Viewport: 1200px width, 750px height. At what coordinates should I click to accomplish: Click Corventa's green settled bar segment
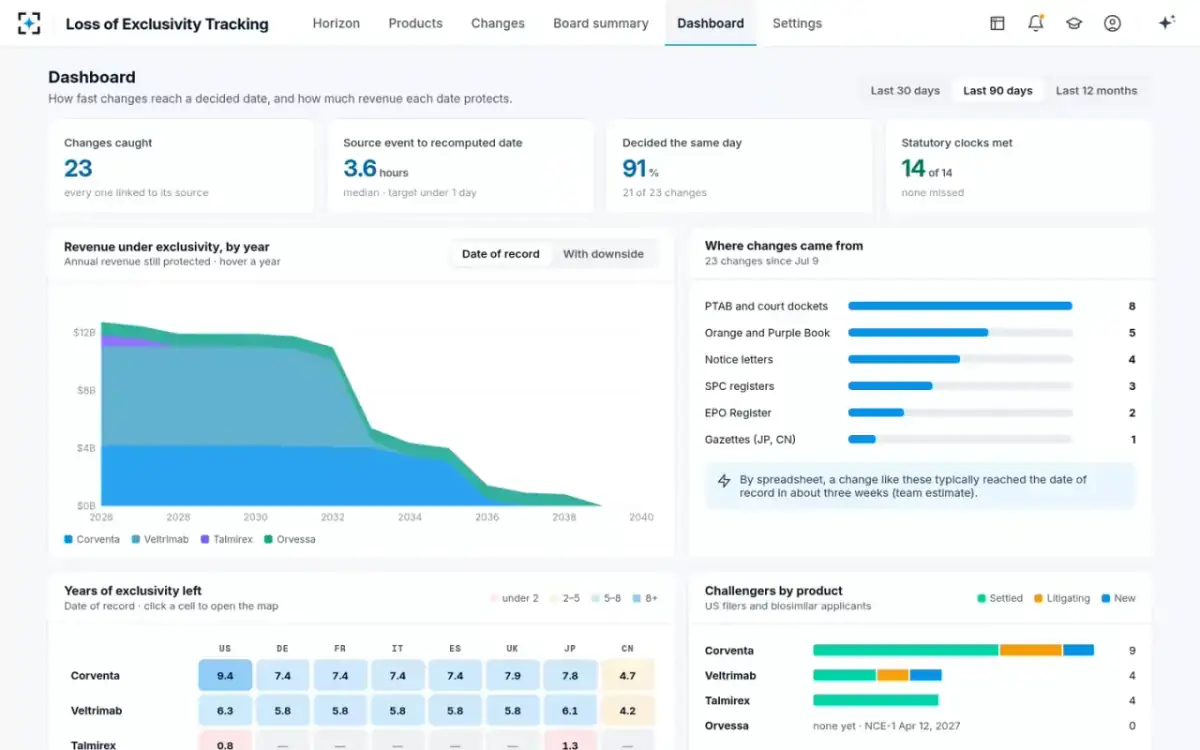(906, 650)
